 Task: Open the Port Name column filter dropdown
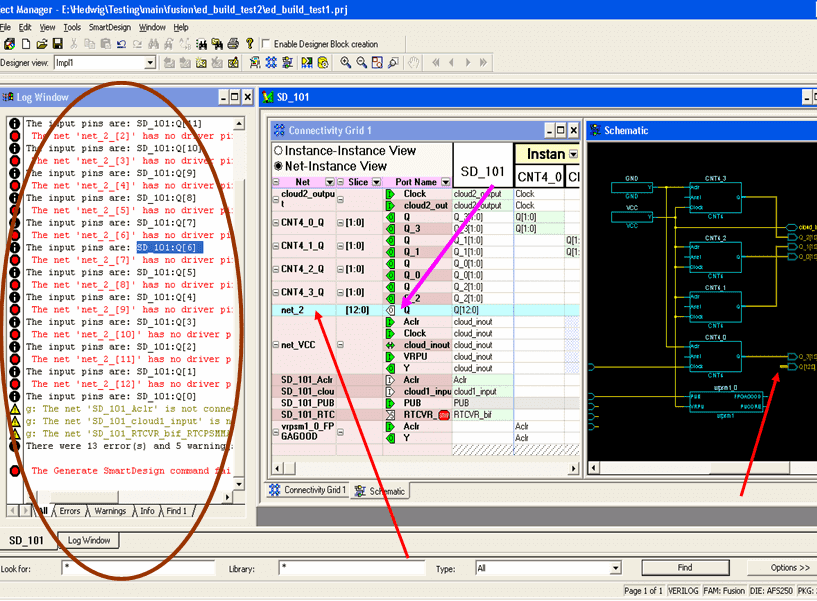[445, 182]
